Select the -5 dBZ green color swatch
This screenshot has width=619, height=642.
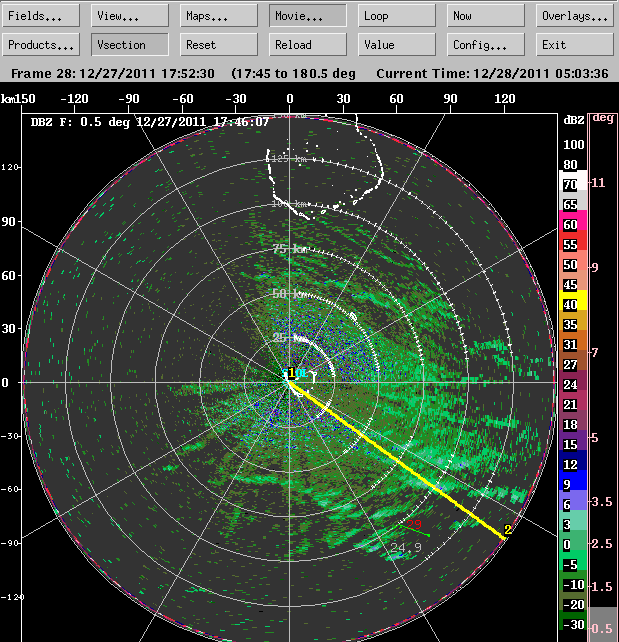573,561
